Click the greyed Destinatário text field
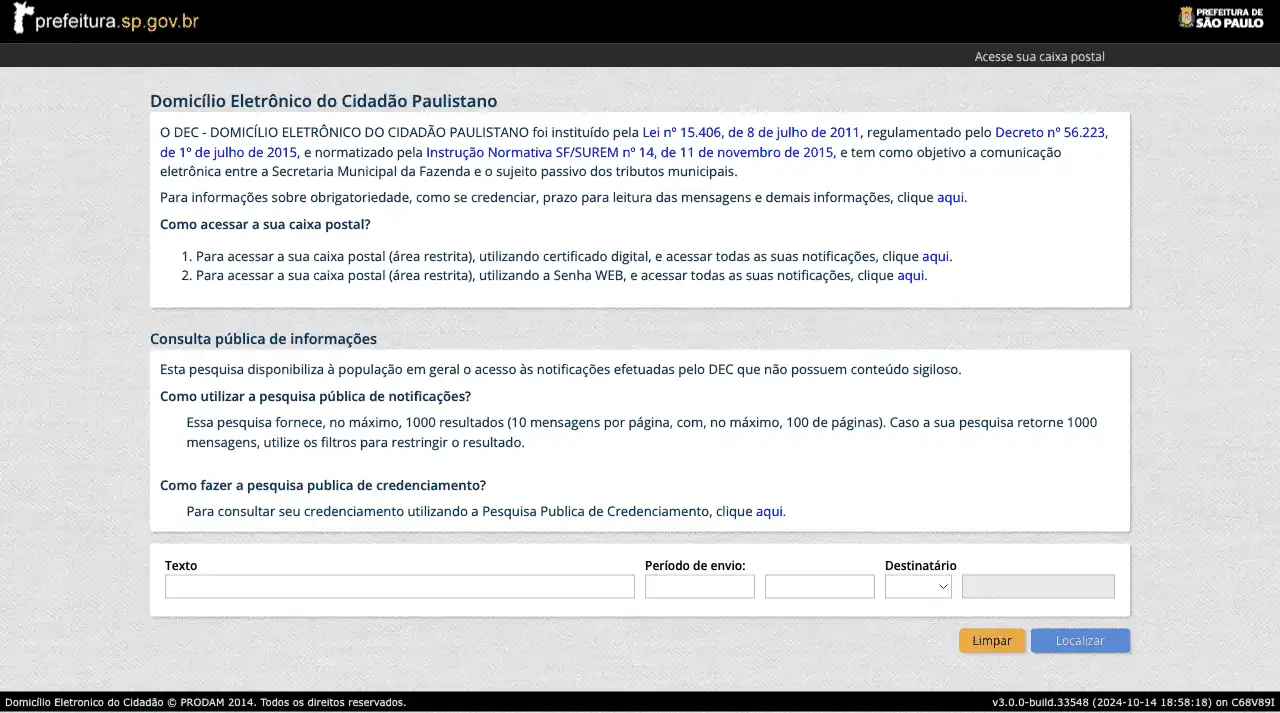 coord(1038,587)
